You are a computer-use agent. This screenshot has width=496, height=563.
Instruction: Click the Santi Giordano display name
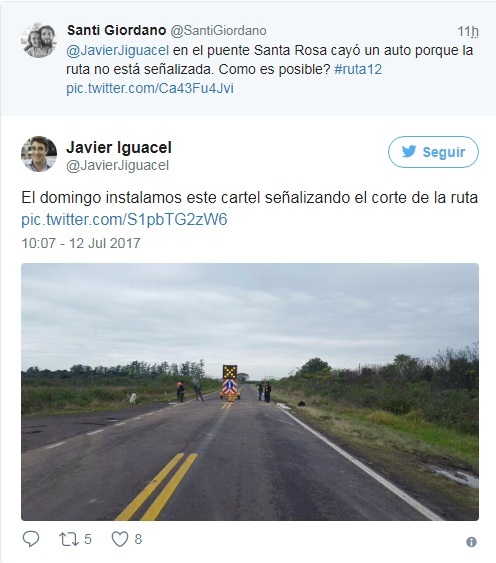(x=116, y=30)
